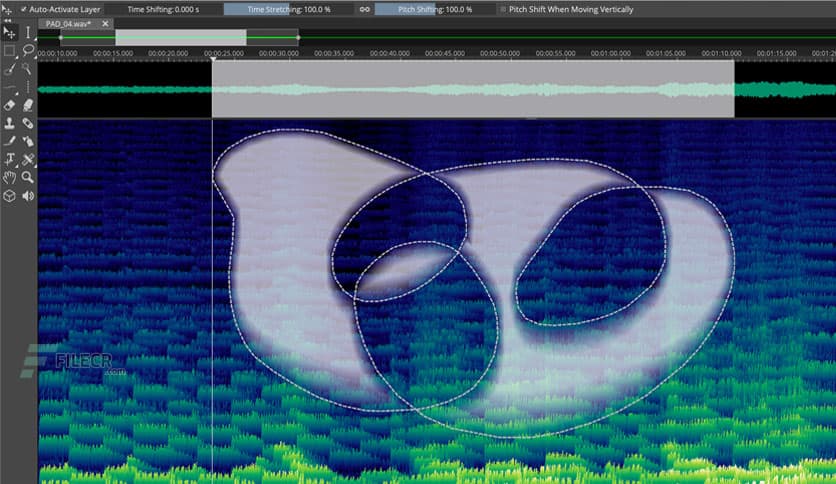Viewport: 836px width, 484px height.
Task: Click overview navigator right end handle
Action: (298, 37)
